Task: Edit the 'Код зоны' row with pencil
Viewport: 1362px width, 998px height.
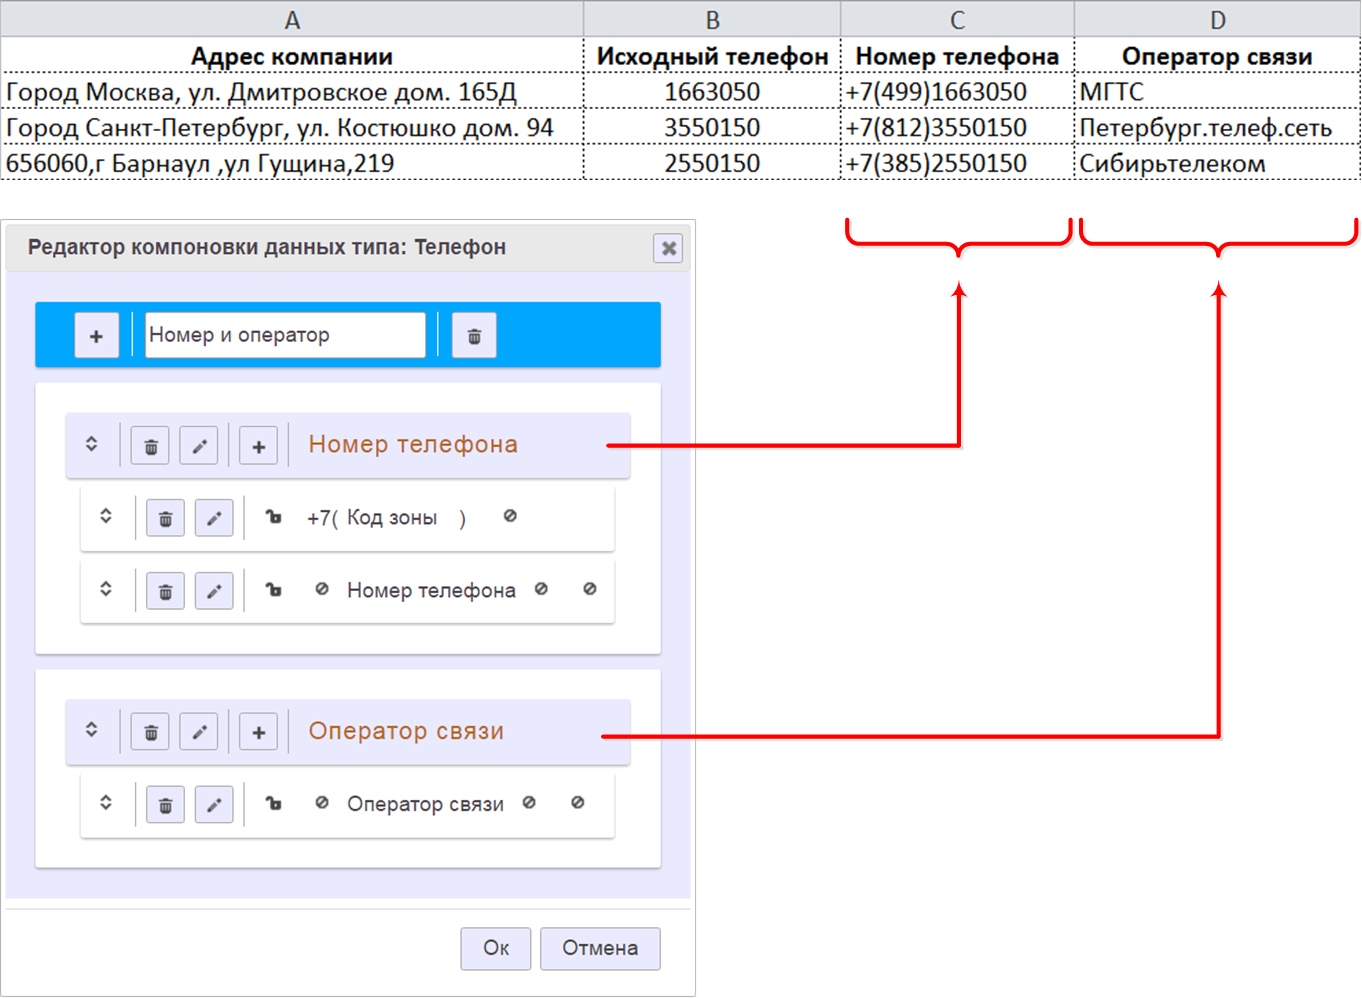Action: pos(214,518)
